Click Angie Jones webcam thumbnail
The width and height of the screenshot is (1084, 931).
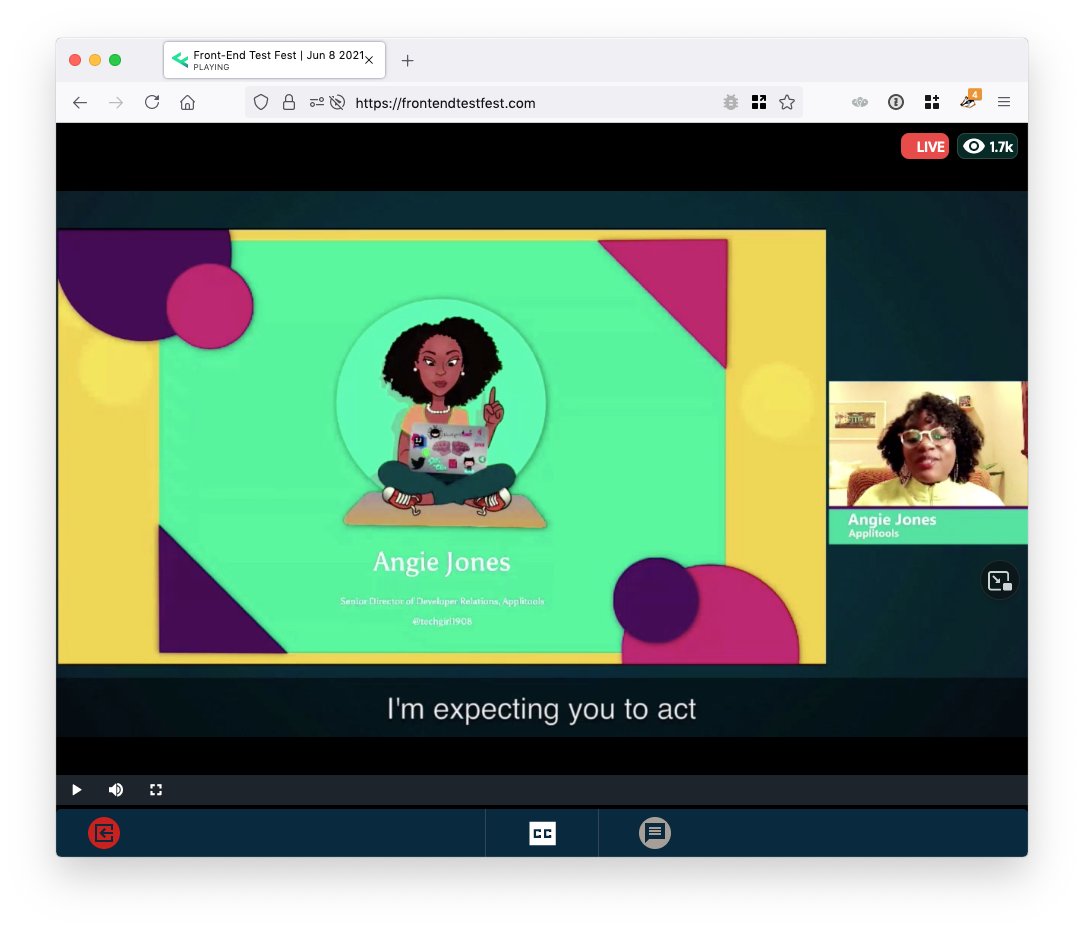(928, 444)
